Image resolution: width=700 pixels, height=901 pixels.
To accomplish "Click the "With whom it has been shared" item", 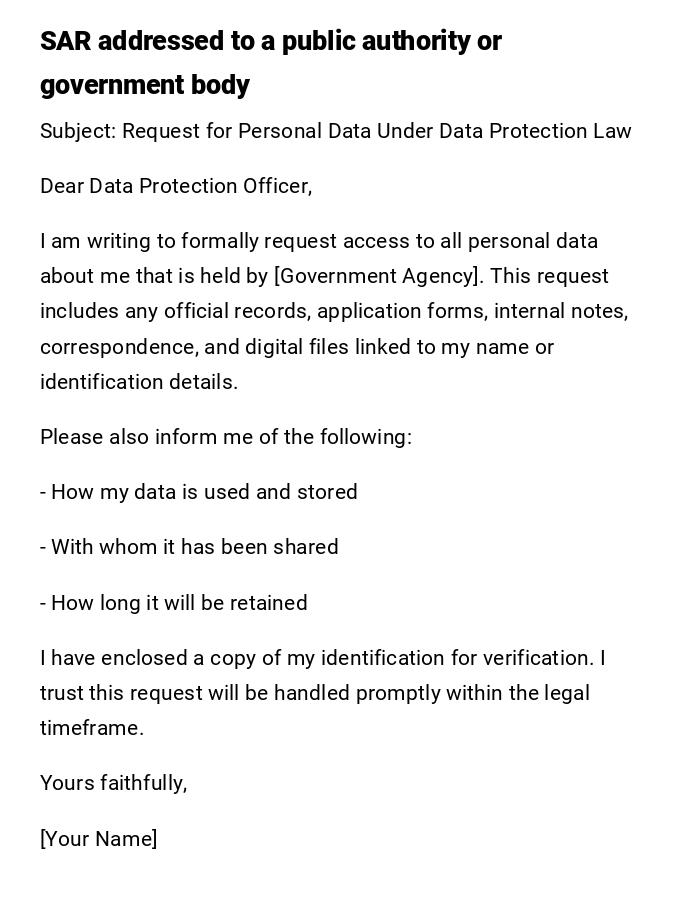I will (195, 547).
